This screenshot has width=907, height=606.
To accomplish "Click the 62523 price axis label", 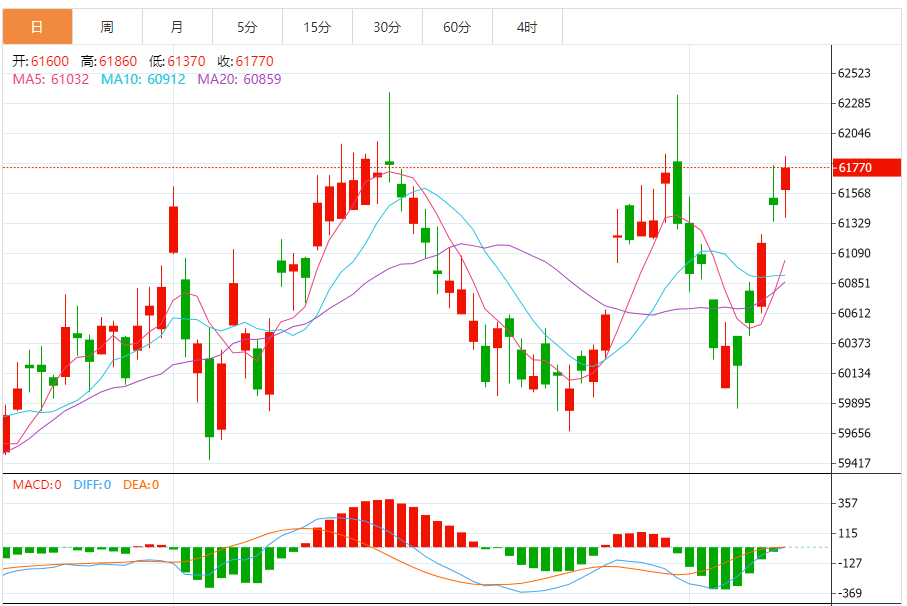I will point(854,73).
